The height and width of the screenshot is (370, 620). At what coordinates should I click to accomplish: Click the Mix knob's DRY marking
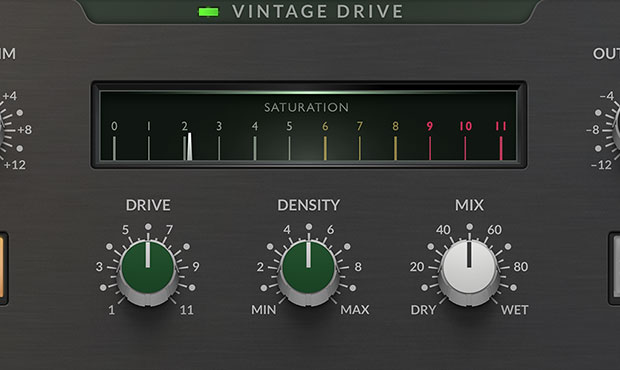click(423, 310)
